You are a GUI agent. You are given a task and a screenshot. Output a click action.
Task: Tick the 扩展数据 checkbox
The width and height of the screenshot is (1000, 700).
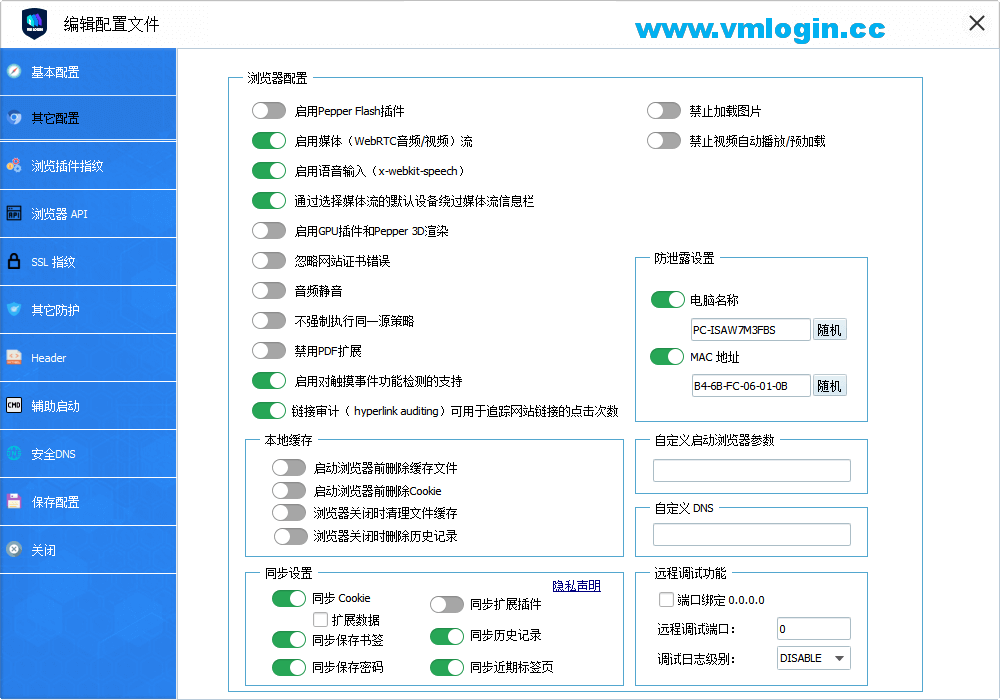[321, 619]
